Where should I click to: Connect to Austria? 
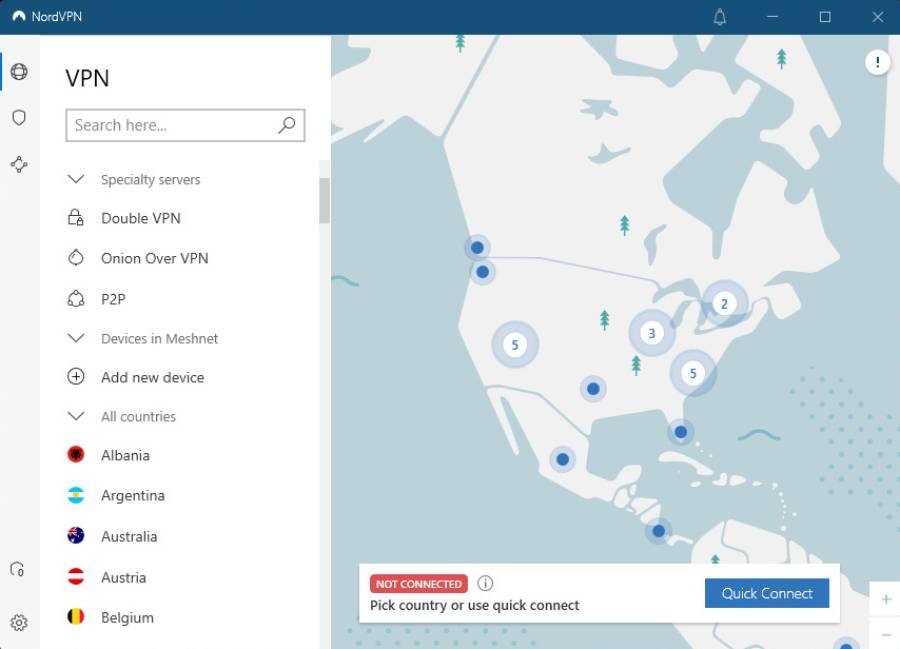123,577
